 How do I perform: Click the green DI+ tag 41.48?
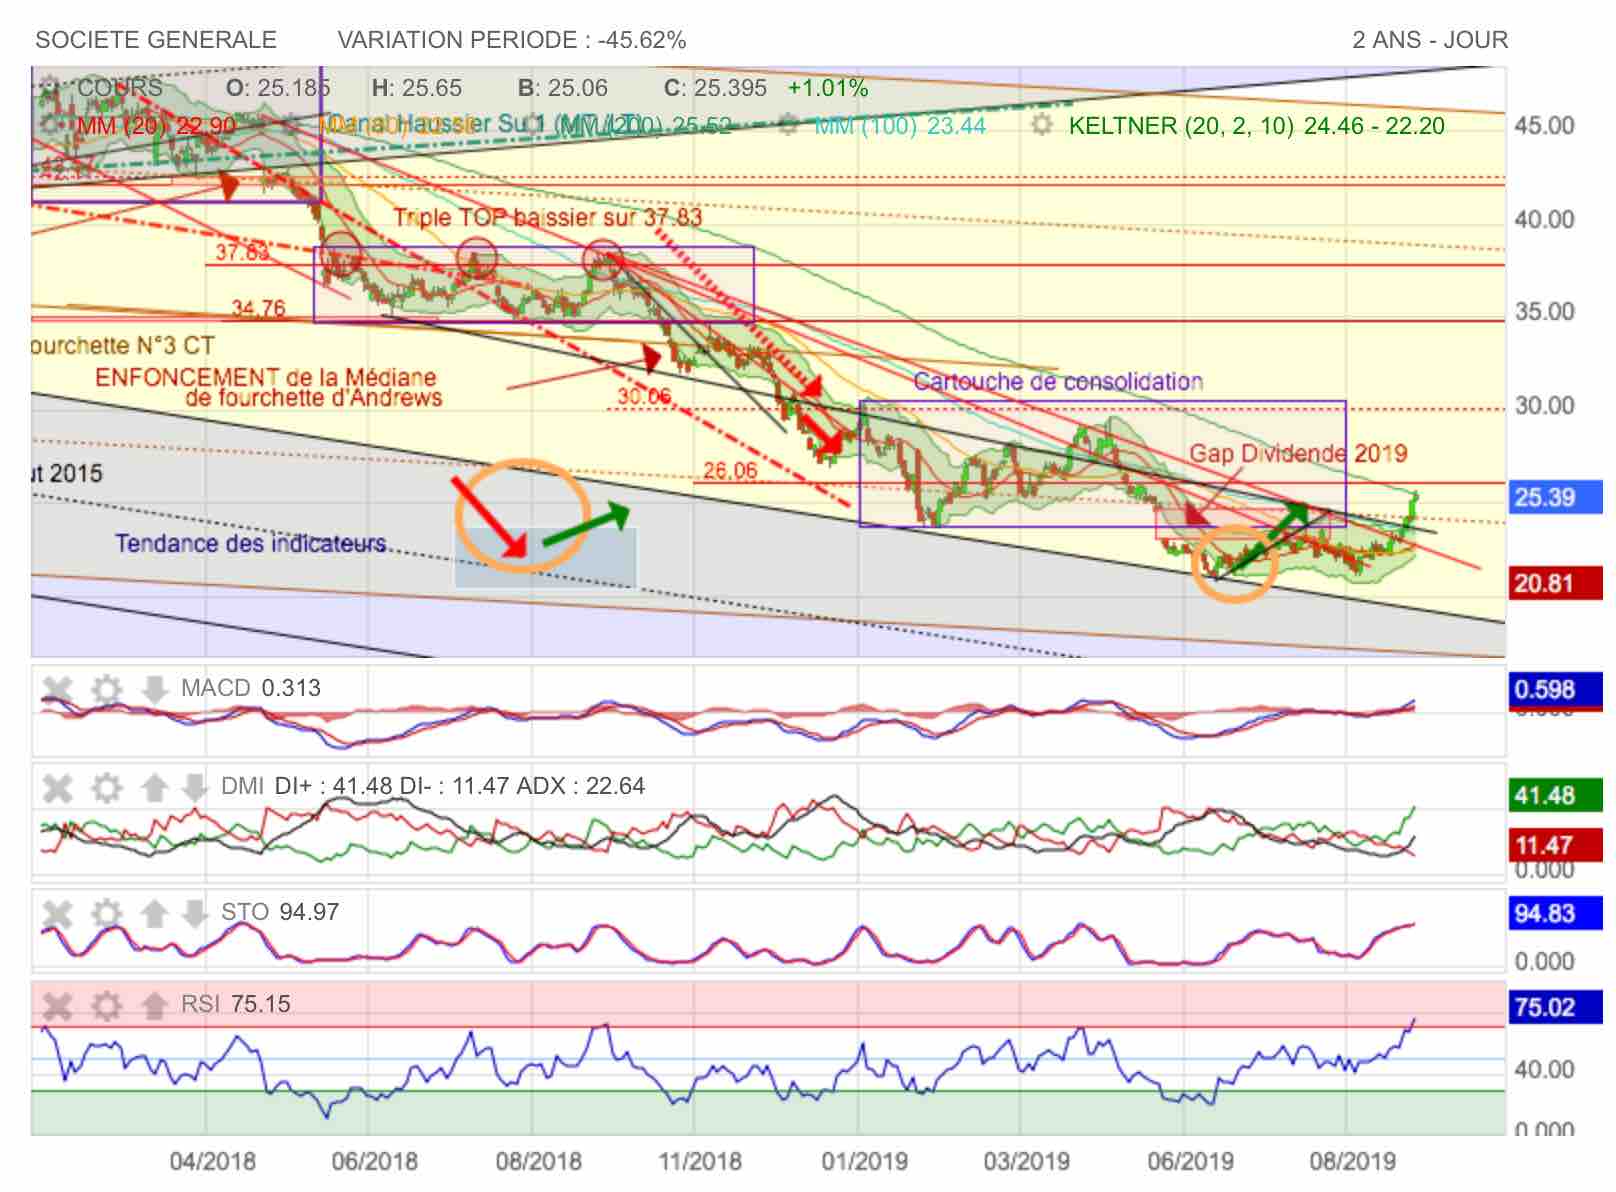(1554, 796)
